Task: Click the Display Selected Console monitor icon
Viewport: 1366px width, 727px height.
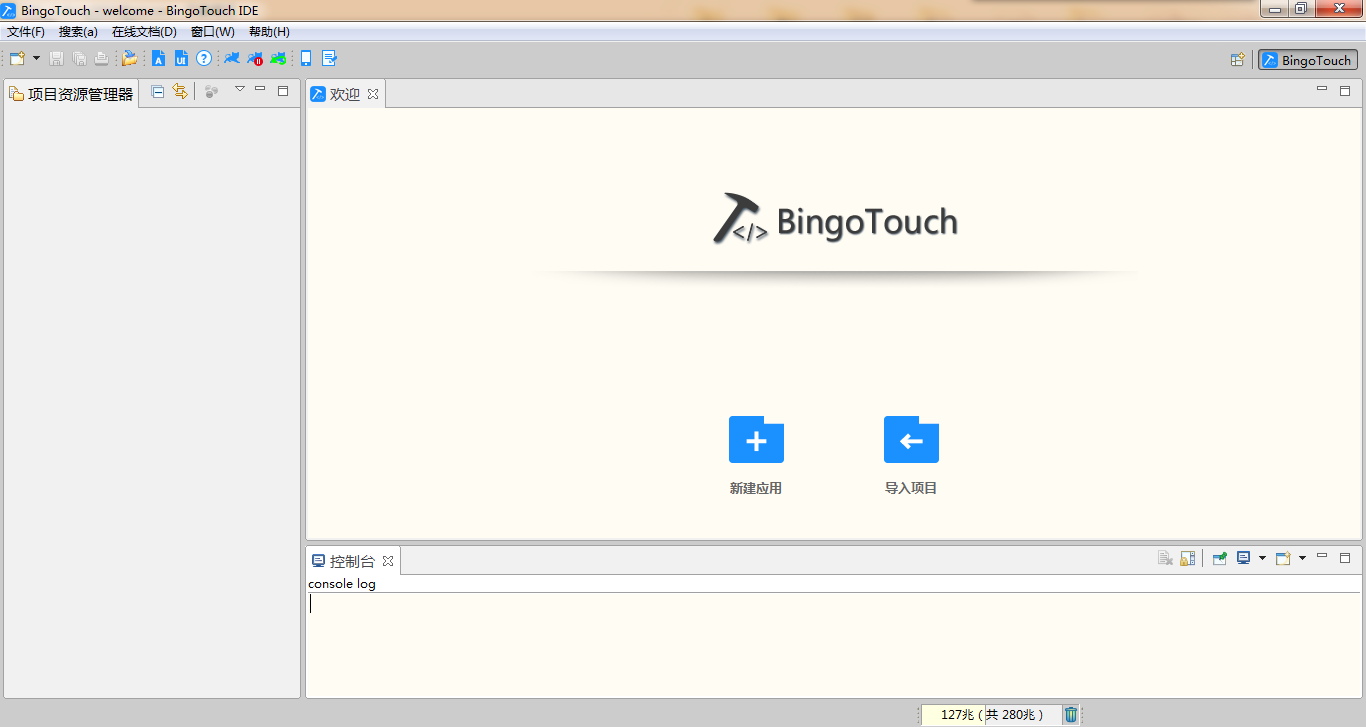Action: point(1243,558)
